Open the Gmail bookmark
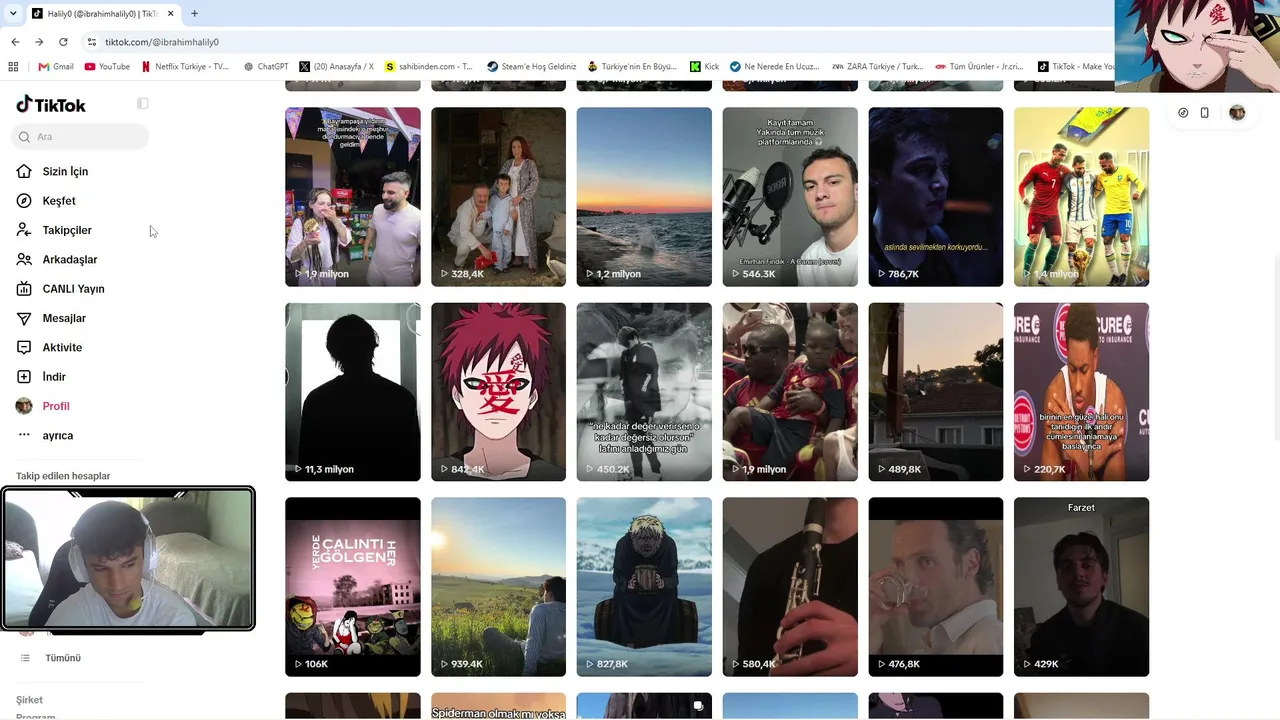Image resolution: width=1280 pixels, height=720 pixels. tap(55, 67)
